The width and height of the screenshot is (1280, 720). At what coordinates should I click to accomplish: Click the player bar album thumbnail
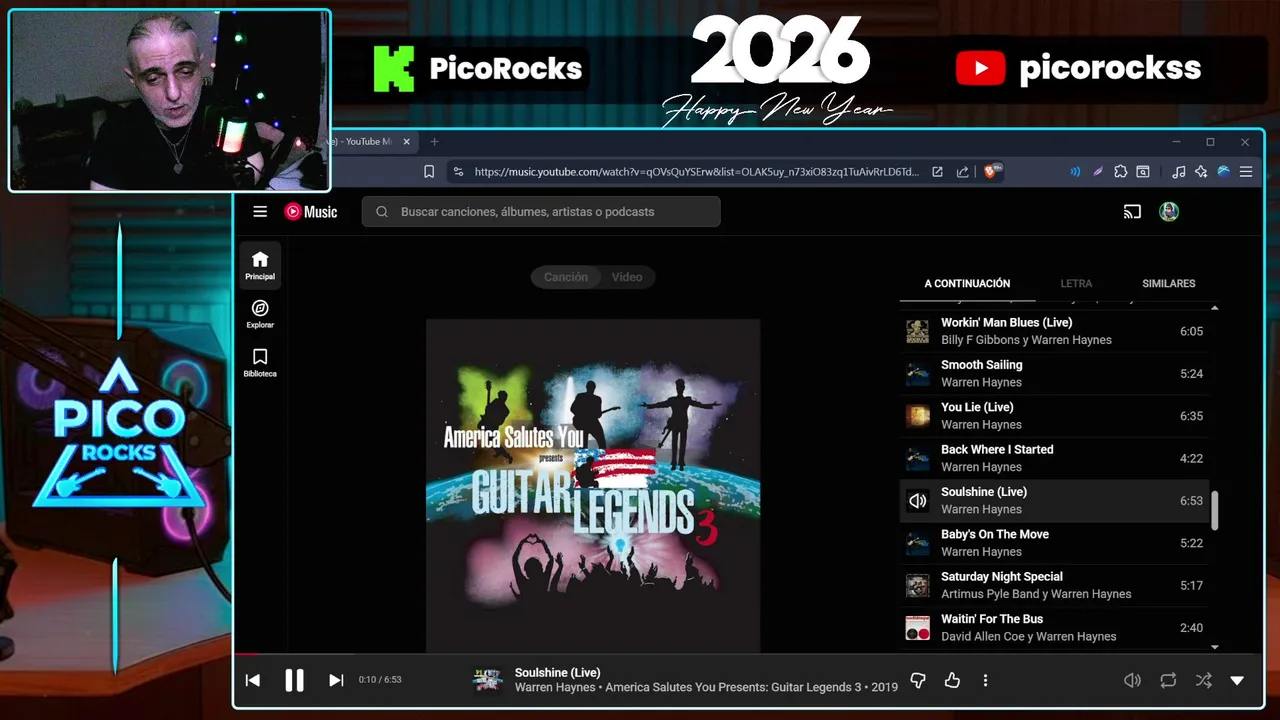487,680
